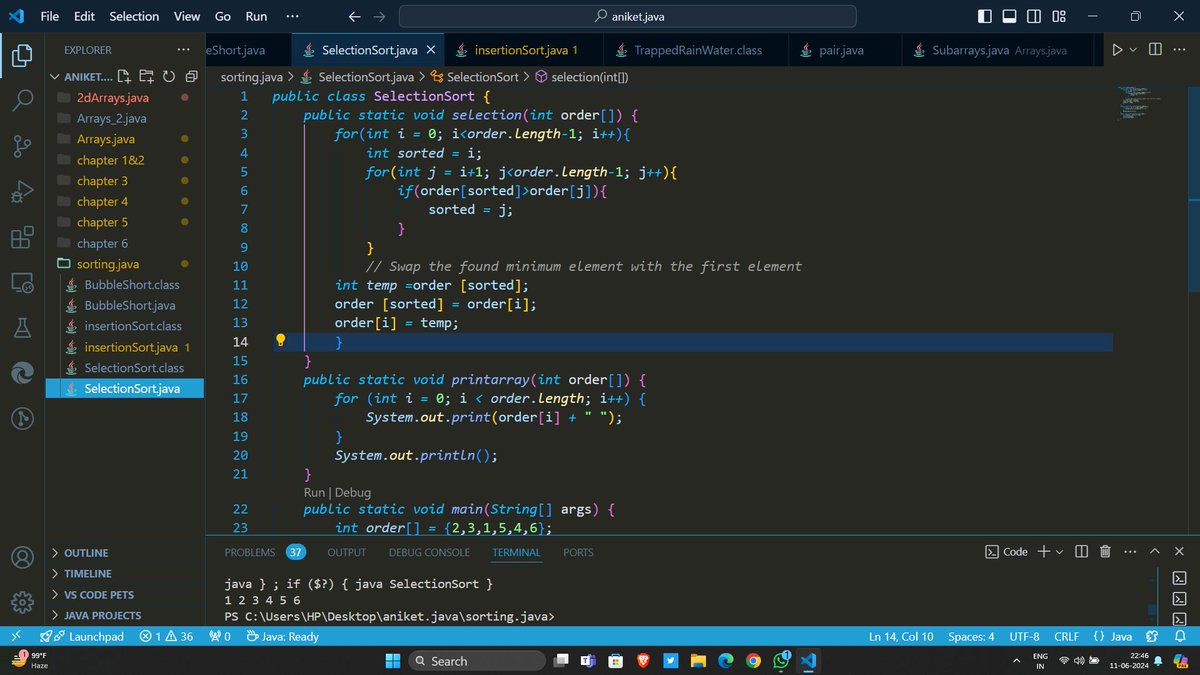
Task: Open the Accounts menu icon
Action: [x=22, y=558]
